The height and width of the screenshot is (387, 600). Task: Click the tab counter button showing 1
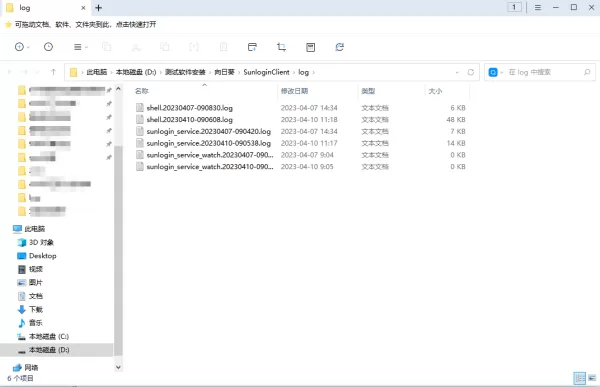point(514,7)
